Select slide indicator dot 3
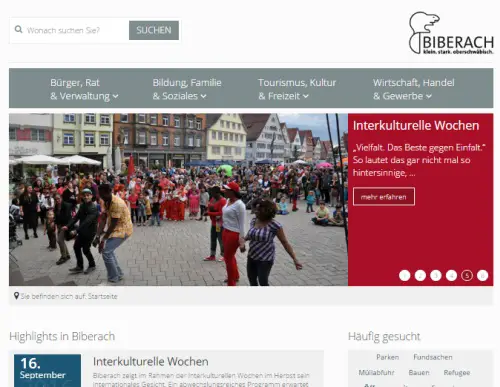 tap(436, 275)
